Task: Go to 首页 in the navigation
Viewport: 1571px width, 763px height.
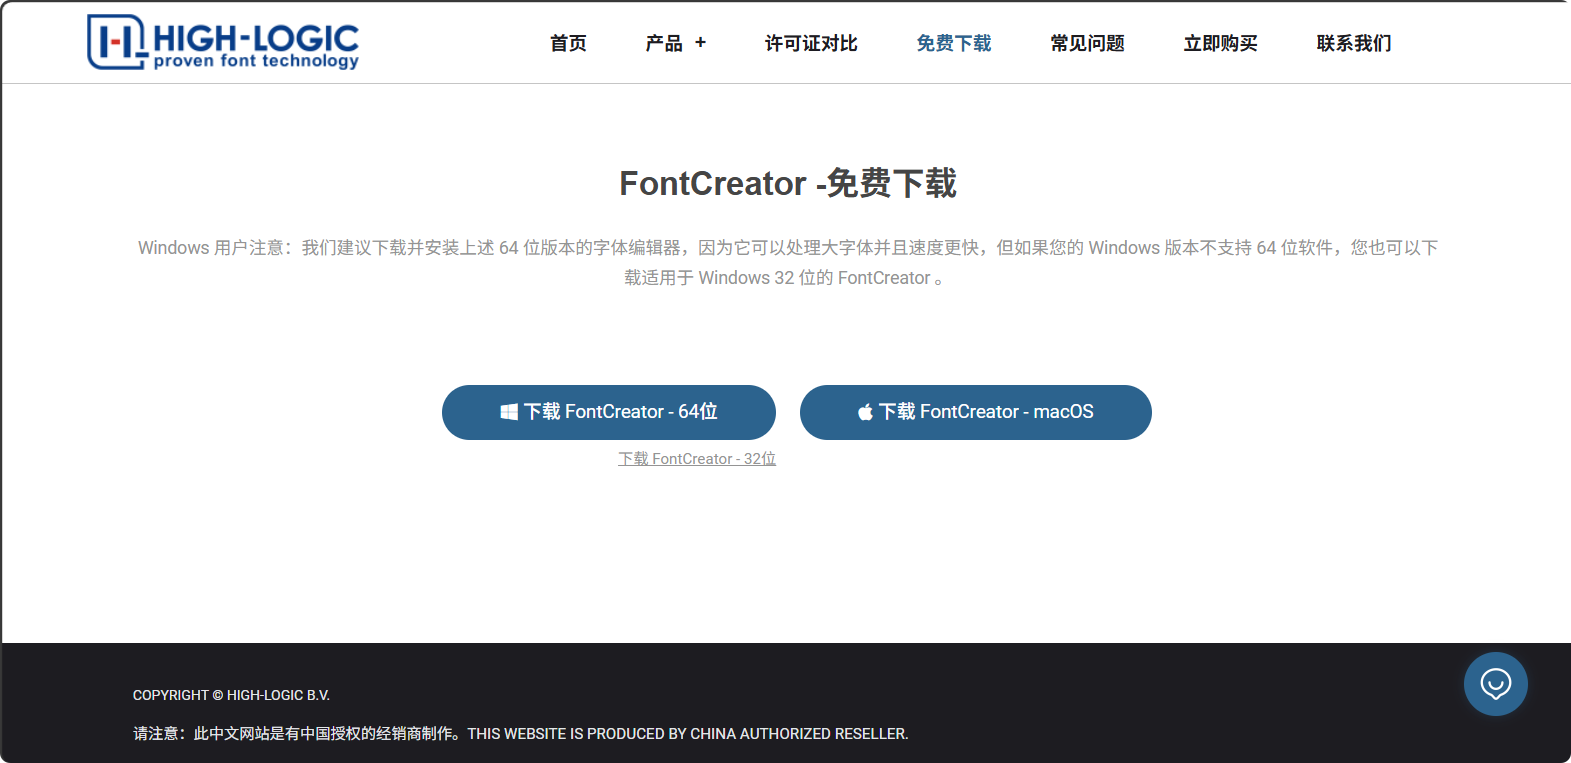Action: 568,43
